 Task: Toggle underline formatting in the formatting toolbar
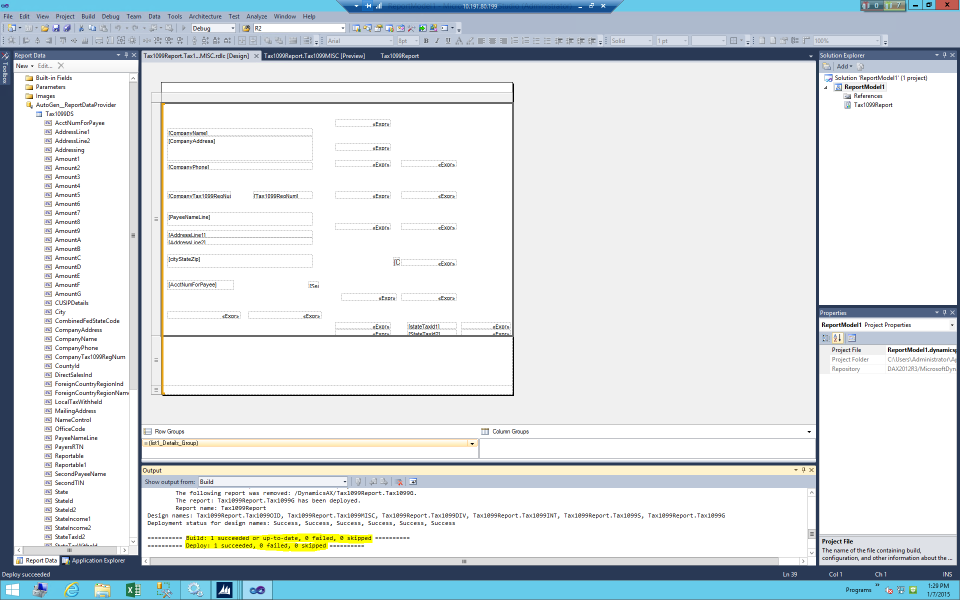[448, 39]
